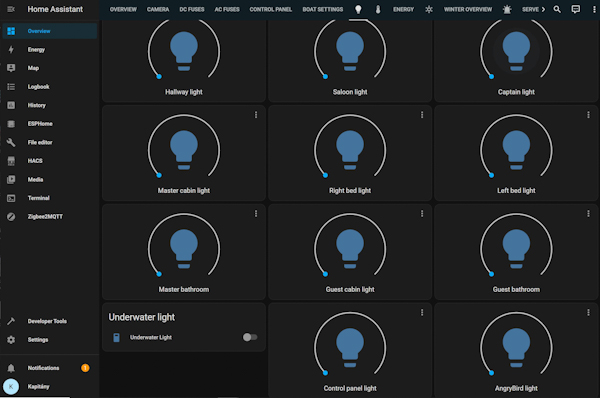Image resolution: width=600 pixels, height=398 pixels.
Task: Switch to the sun icon tab
Action: click(x=429, y=9)
